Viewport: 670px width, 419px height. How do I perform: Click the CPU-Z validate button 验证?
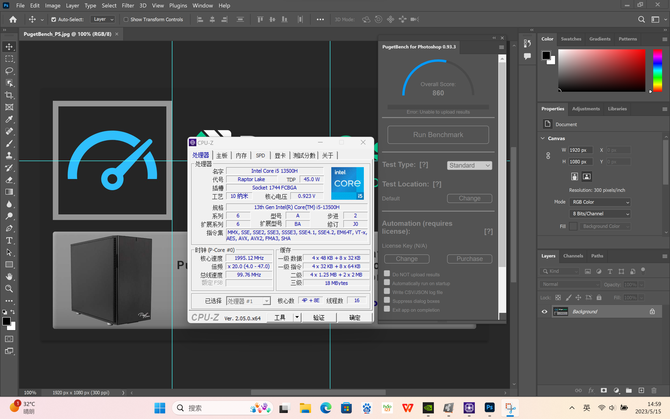pyautogui.click(x=319, y=317)
